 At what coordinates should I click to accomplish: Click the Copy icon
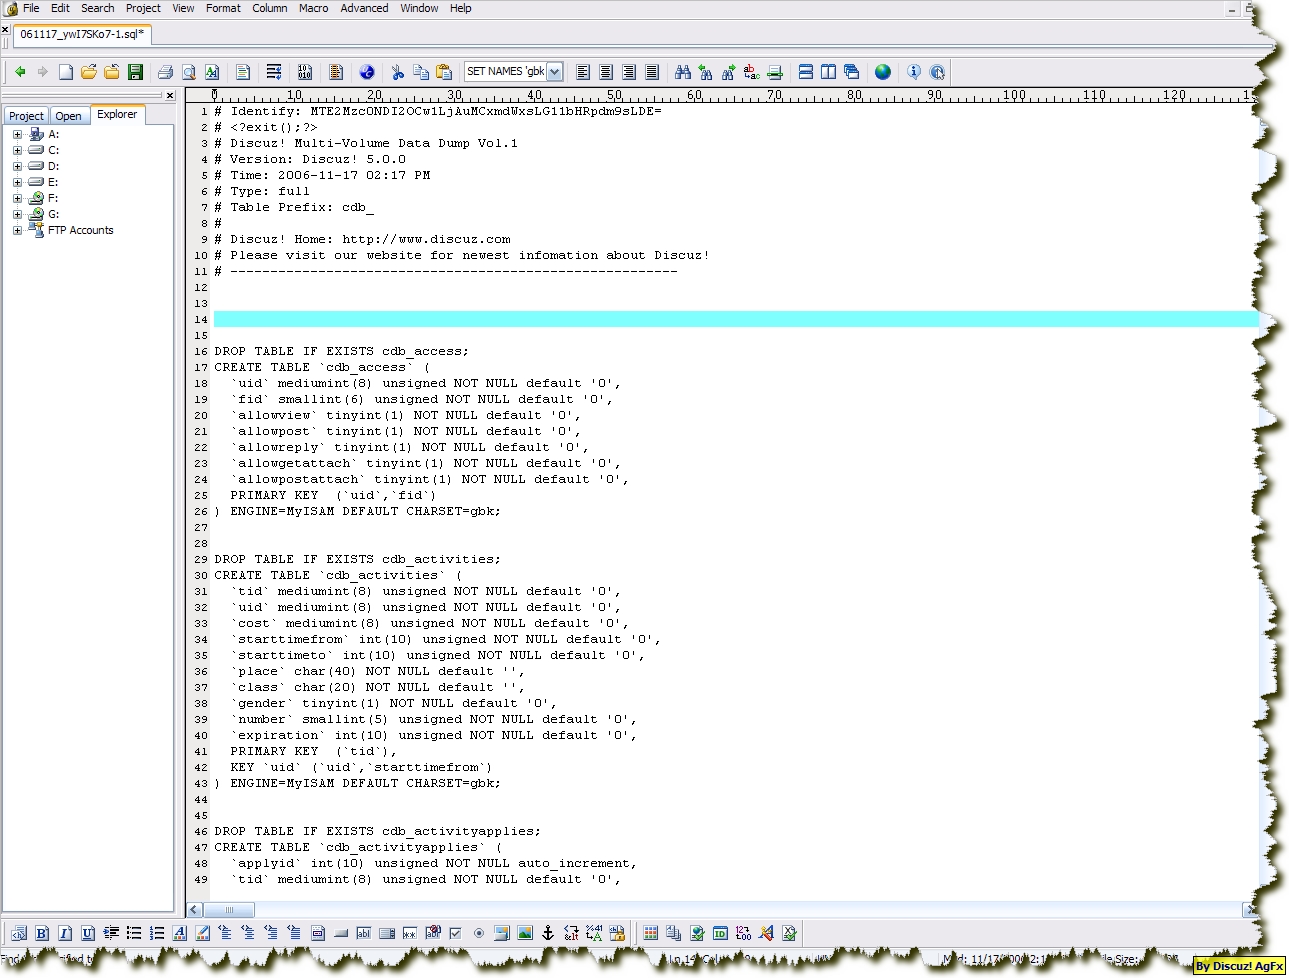click(x=421, y=72)
